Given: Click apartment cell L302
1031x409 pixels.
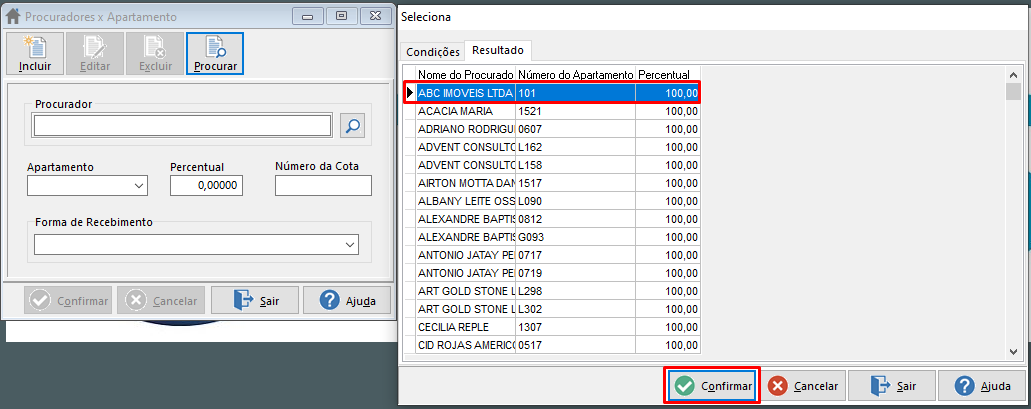Looking at the screenshot, I should pyautogui.click(x=575, y=308).
